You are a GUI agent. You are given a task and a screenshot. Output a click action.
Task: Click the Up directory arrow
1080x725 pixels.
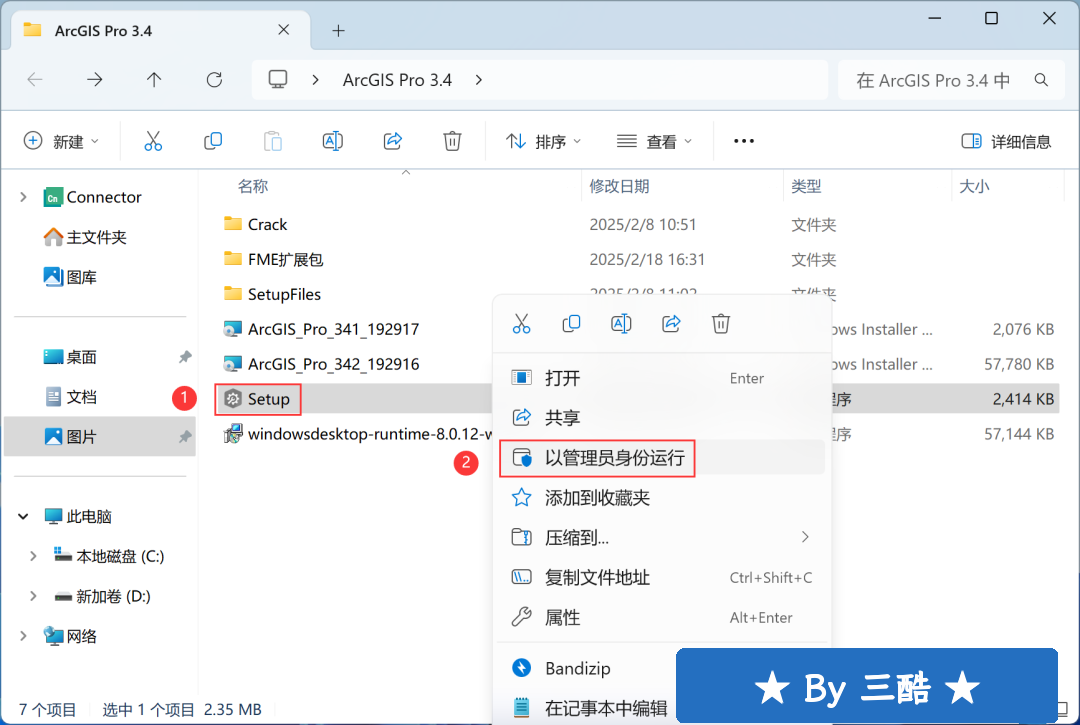(x=154, y=80)
